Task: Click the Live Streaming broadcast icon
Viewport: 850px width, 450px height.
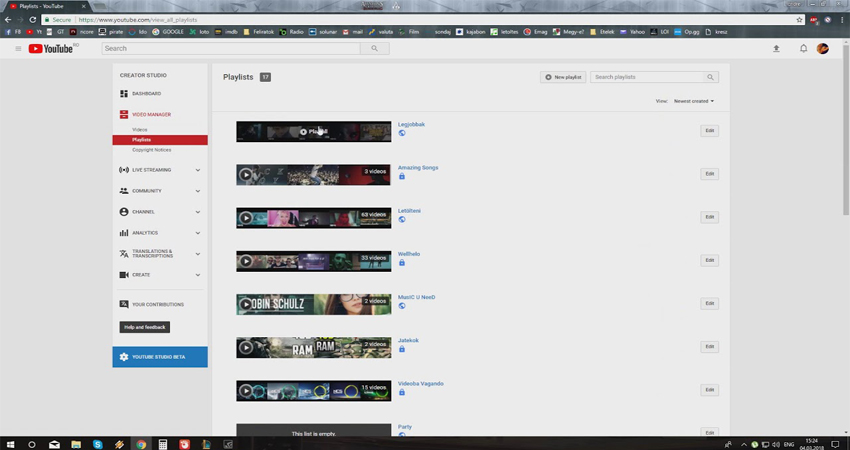Action: click(x=124, y=170)
